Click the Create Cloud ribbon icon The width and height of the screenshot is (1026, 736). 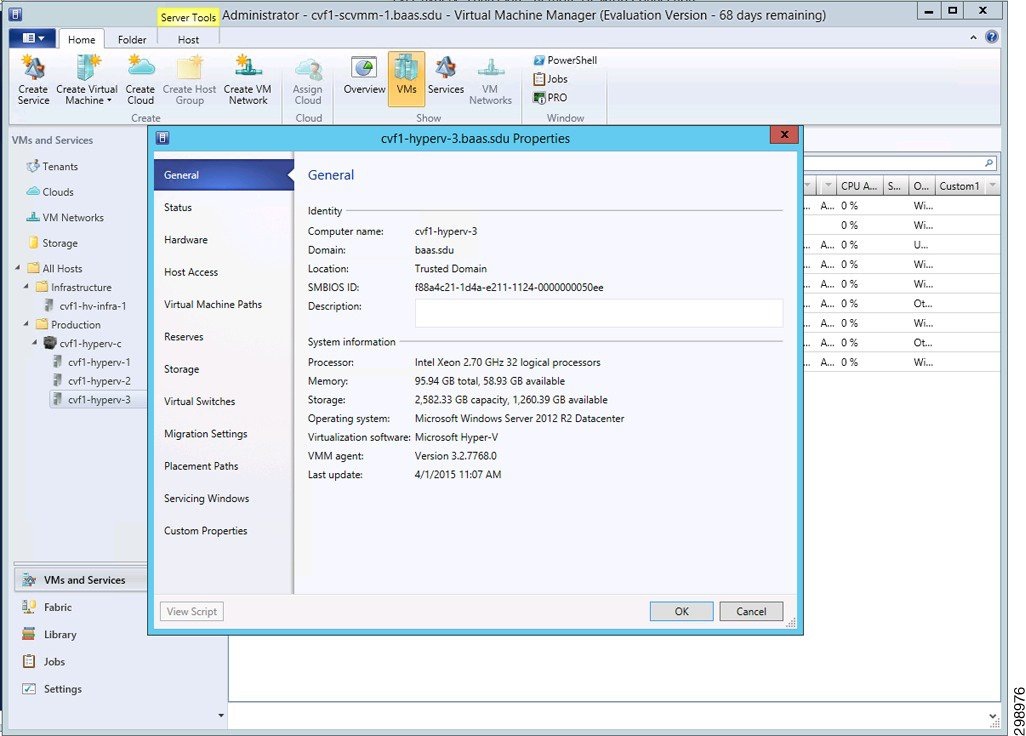[140, 80]
